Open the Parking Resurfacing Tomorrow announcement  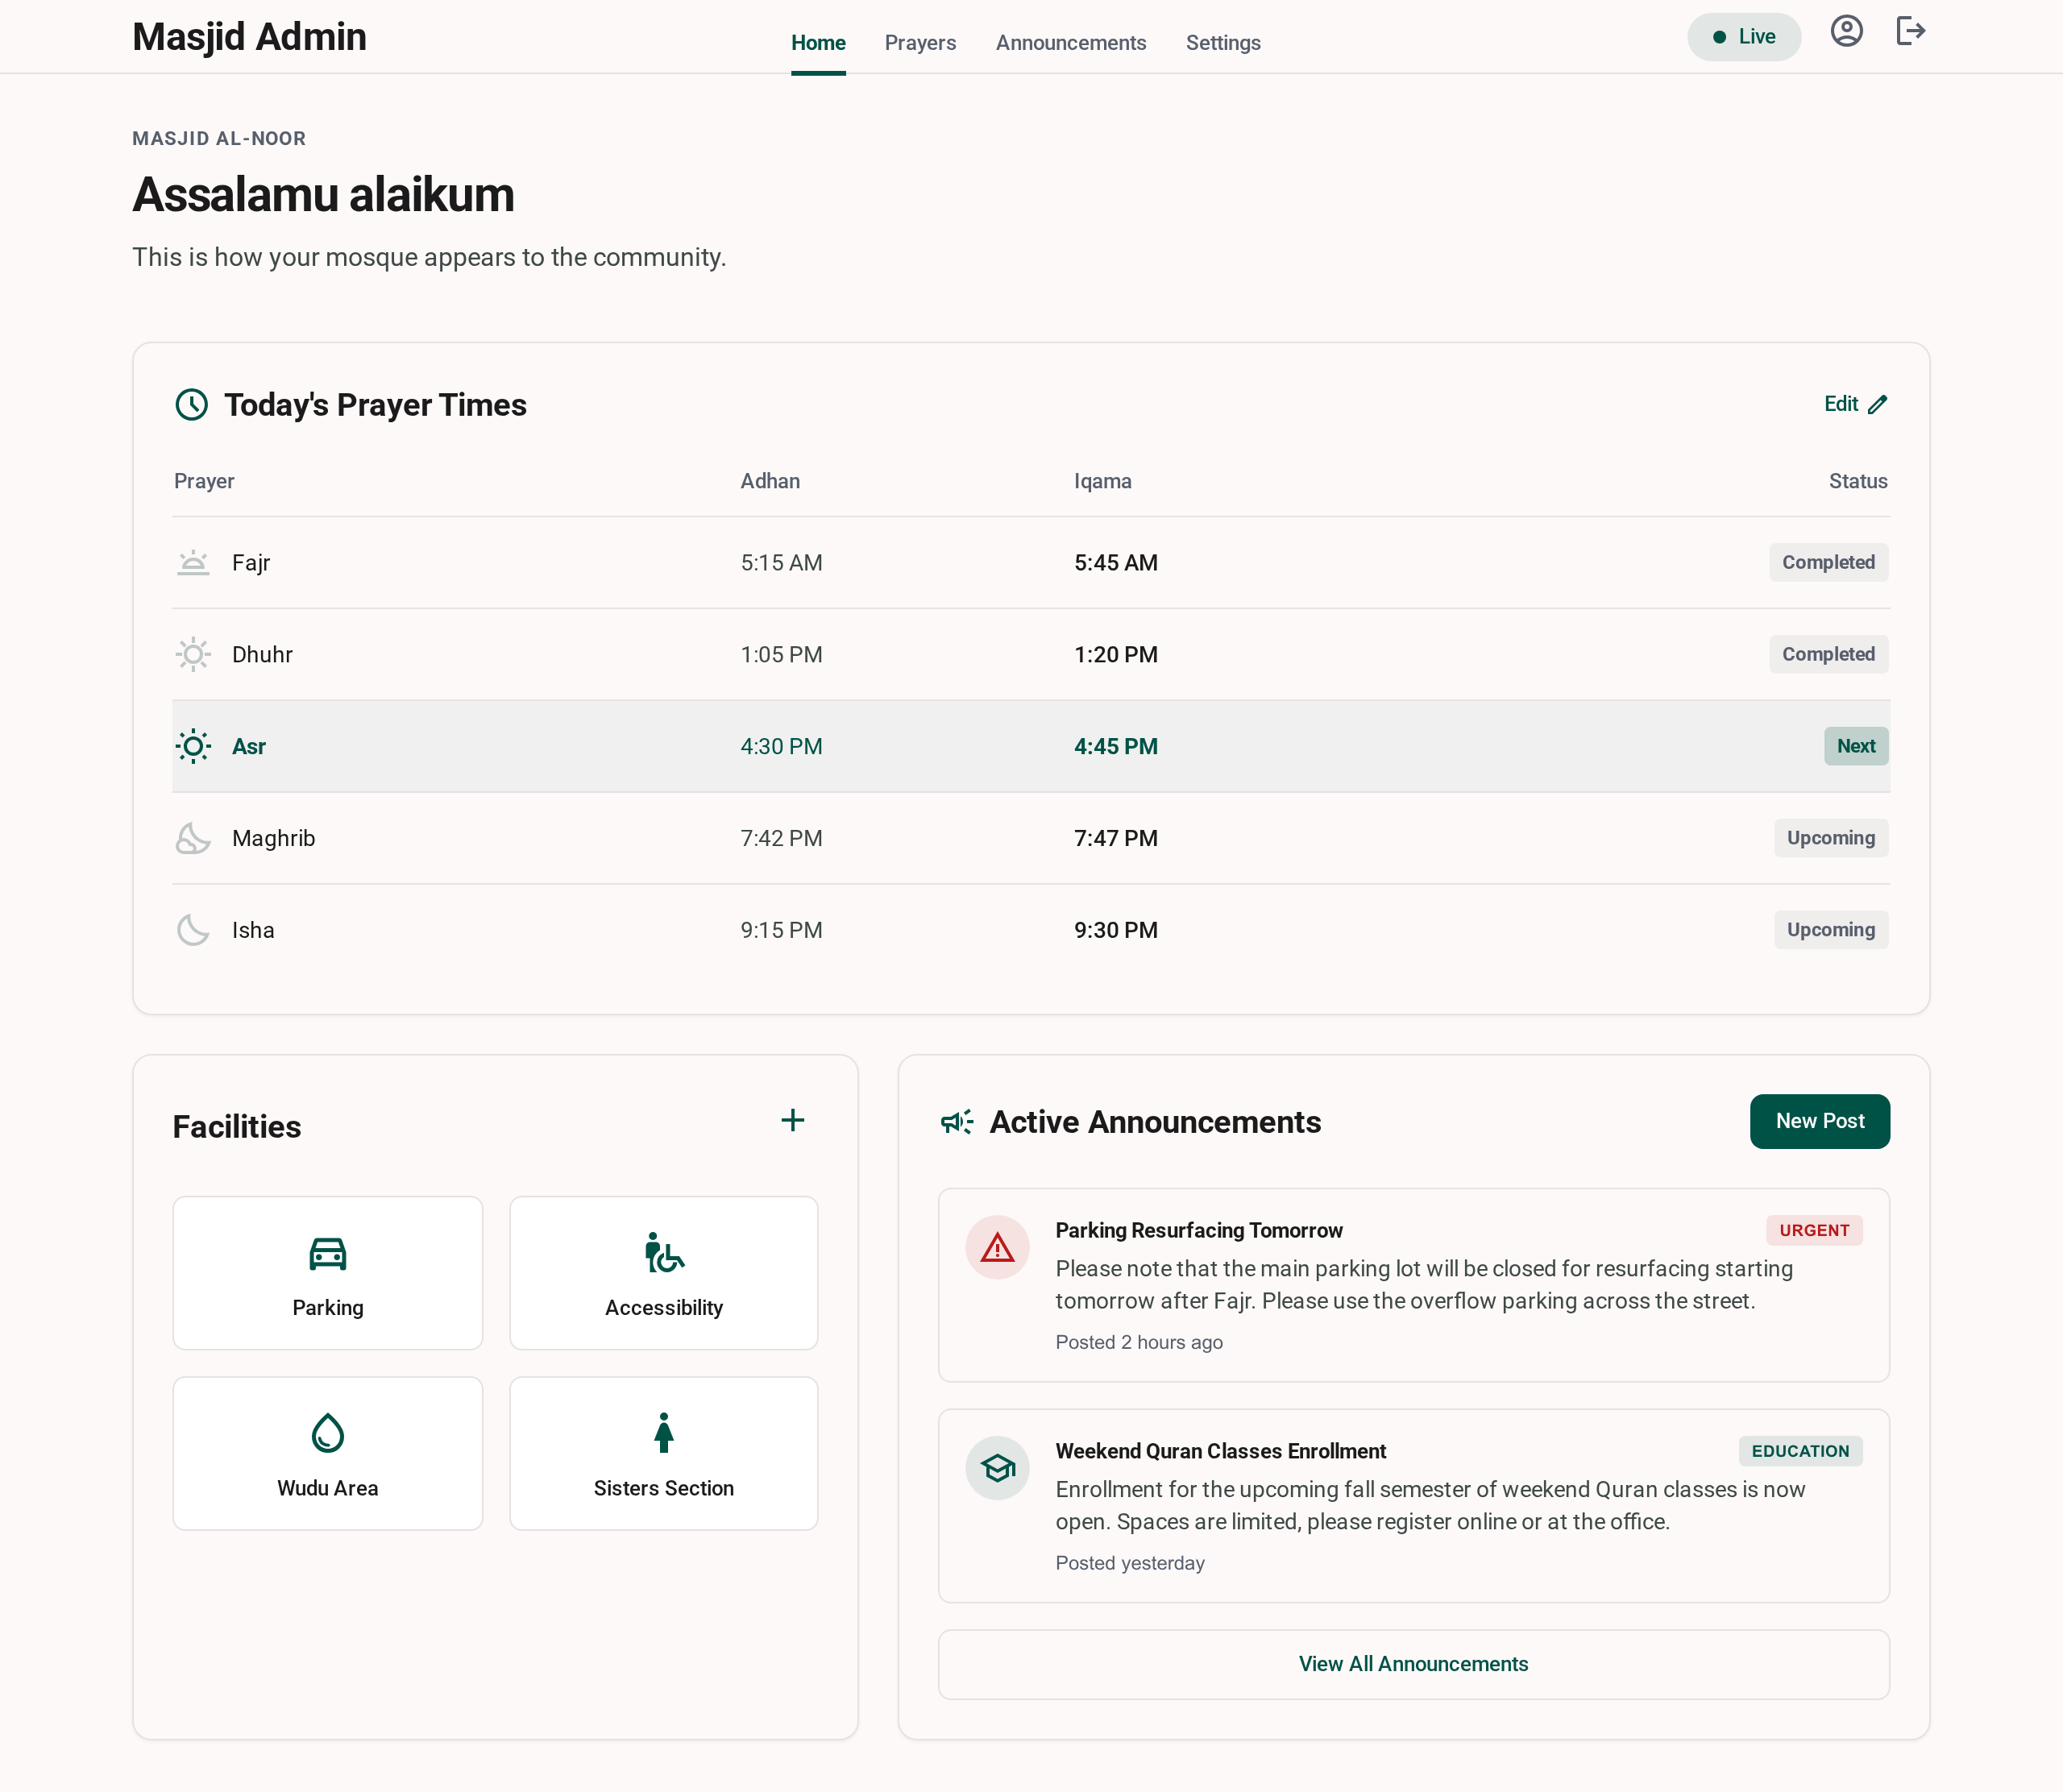point(1413,1285)
